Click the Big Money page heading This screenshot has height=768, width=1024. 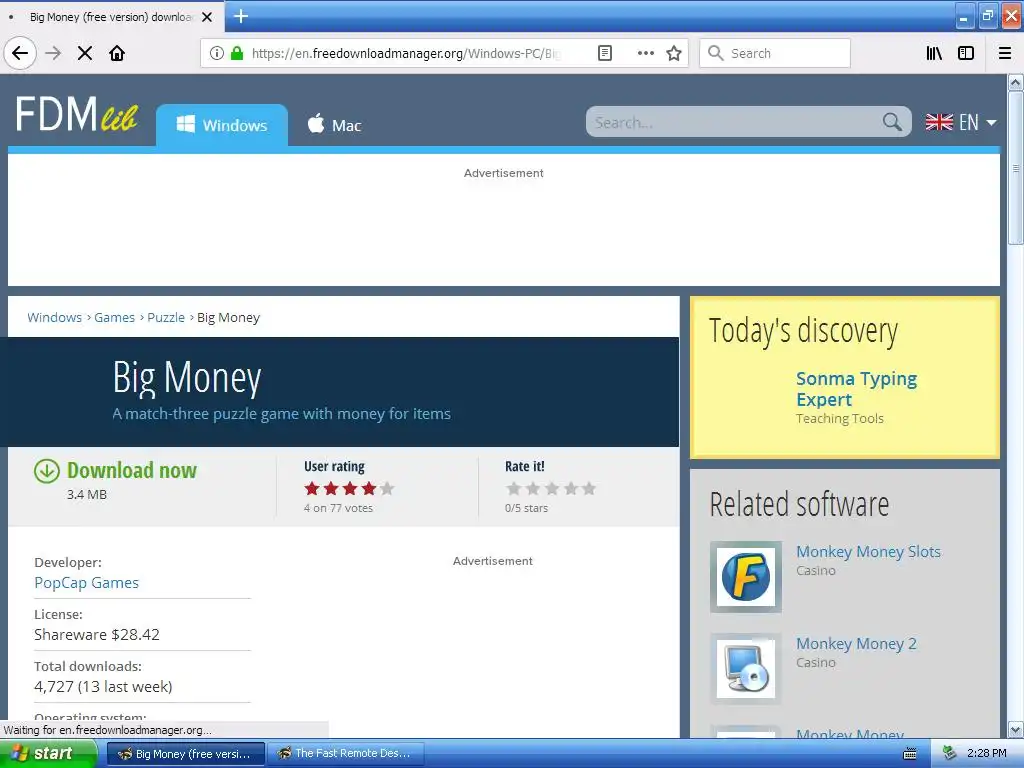click(187, 378)
